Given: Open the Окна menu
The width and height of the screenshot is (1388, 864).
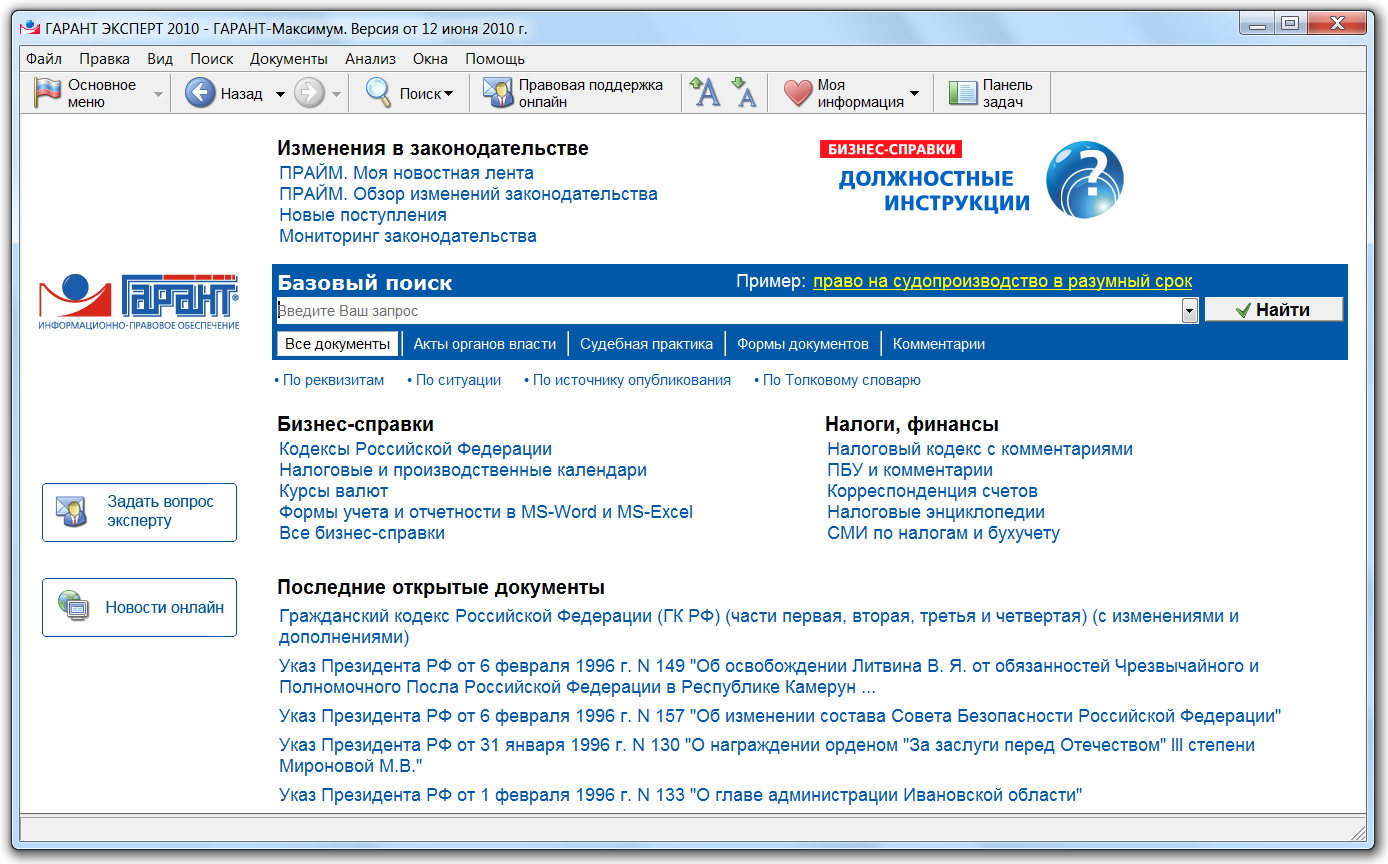Looking at the screenshot, I should [x=430, y=59].
